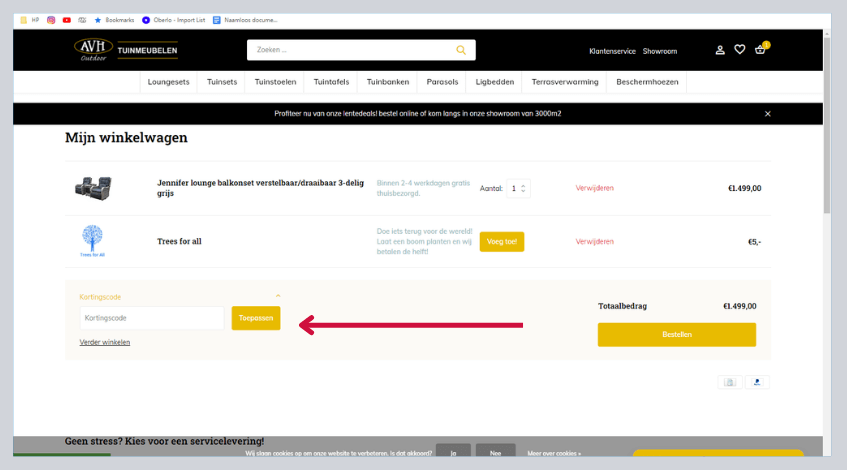The image size is (847, 470).
Task: Open the Terrasverwarming category menu
Action: [x=565, y=82]
